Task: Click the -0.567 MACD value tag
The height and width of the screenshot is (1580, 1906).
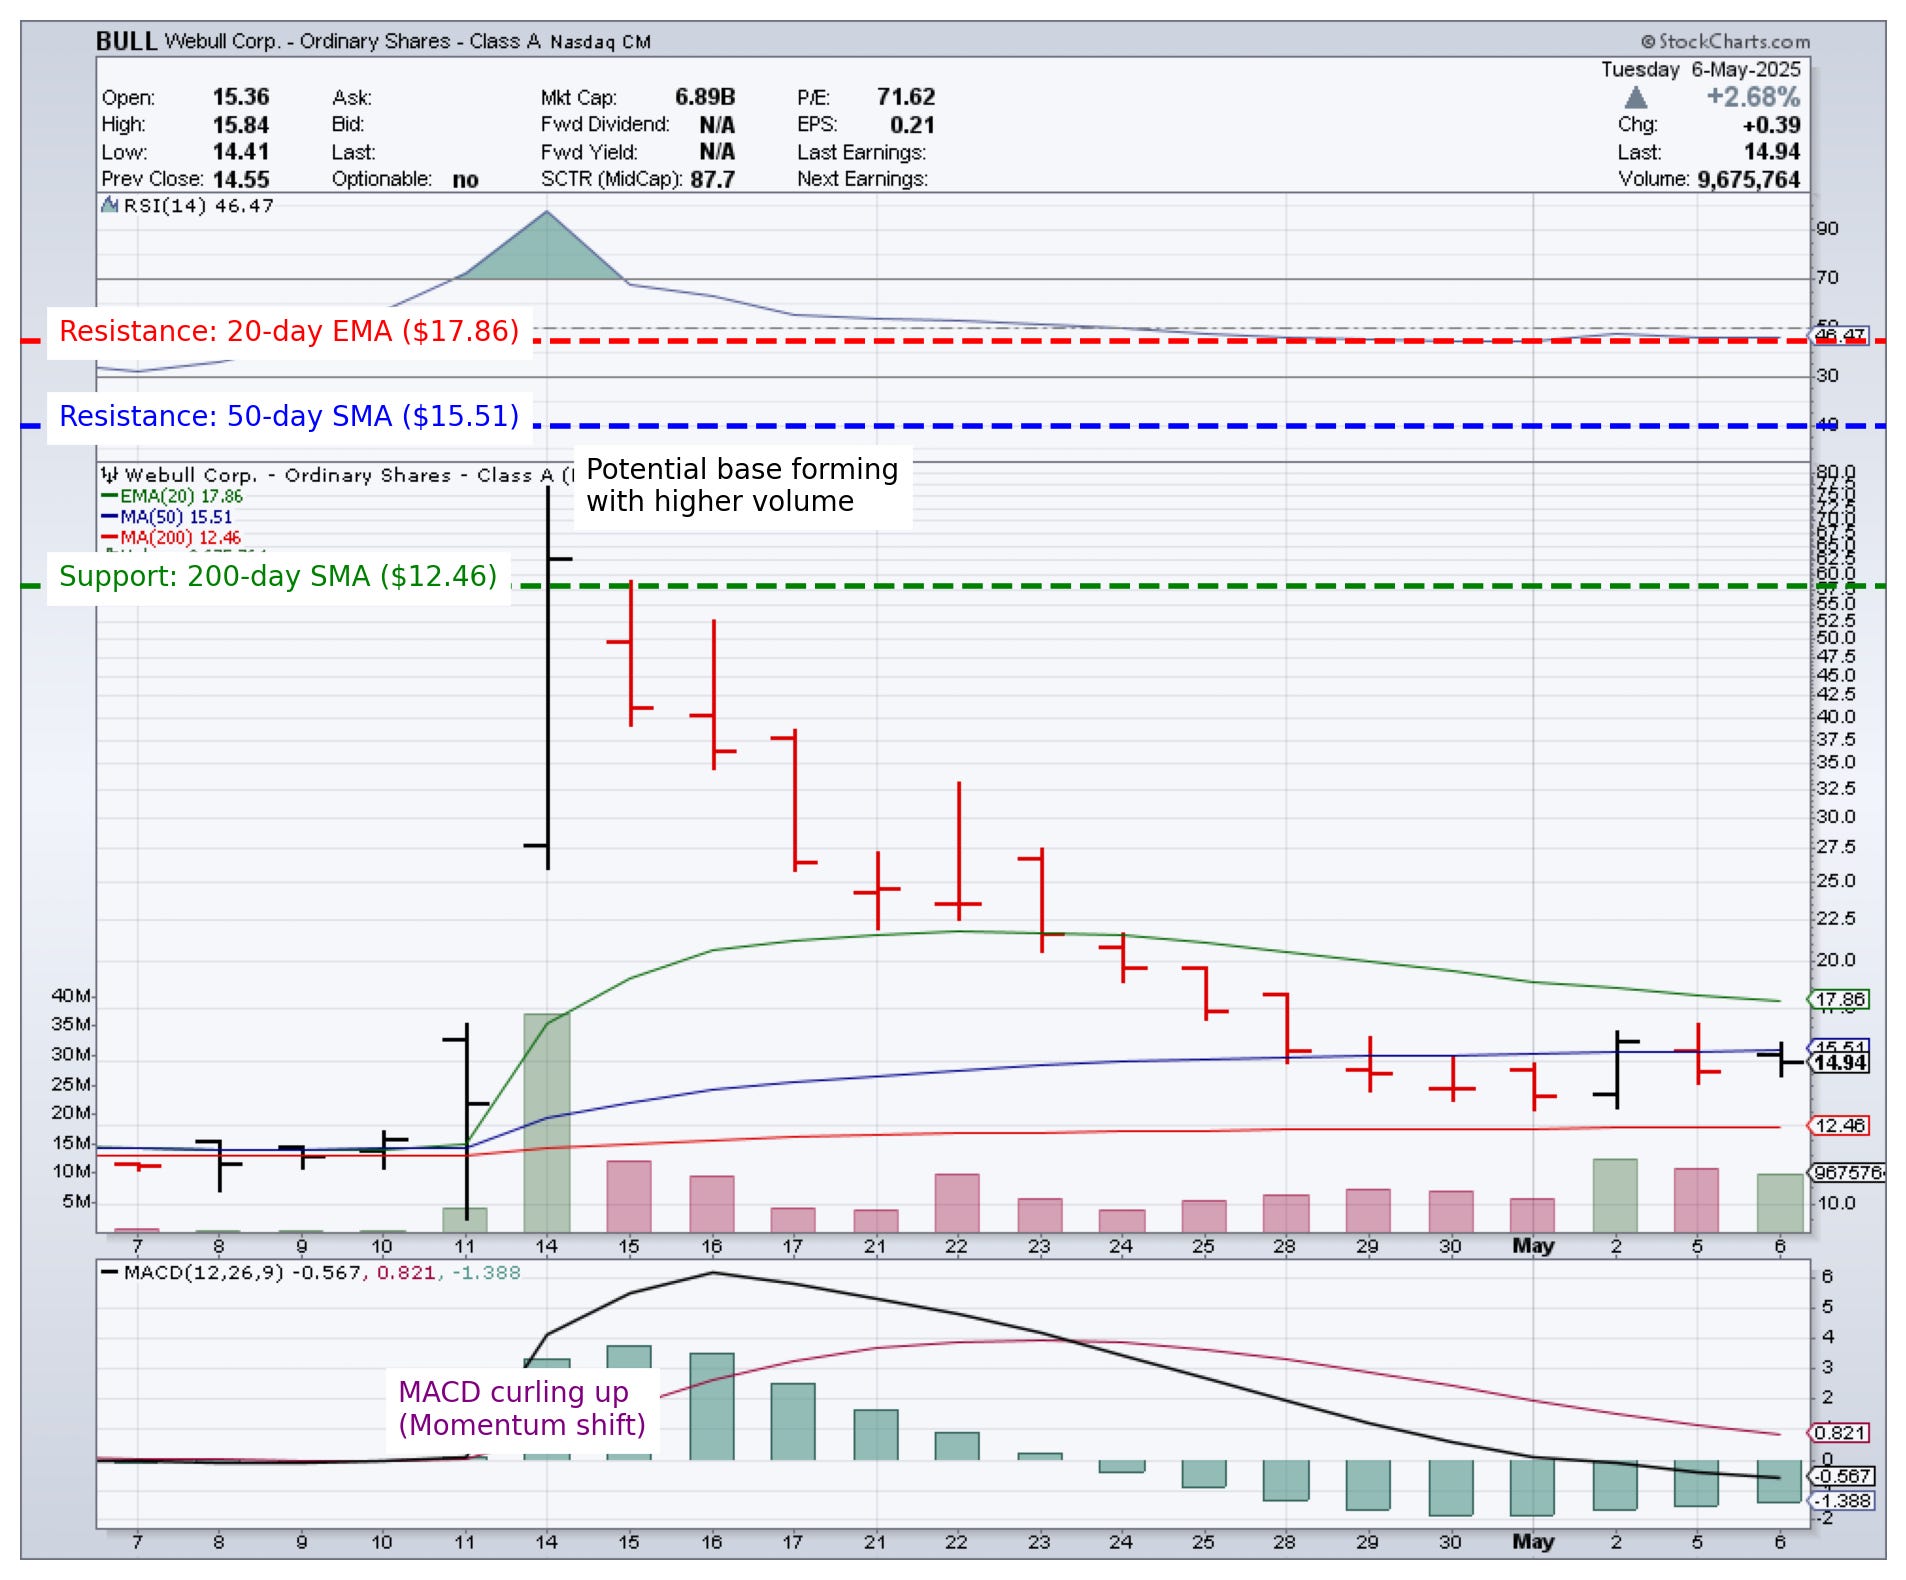Action: [x=1843, y=1477]
